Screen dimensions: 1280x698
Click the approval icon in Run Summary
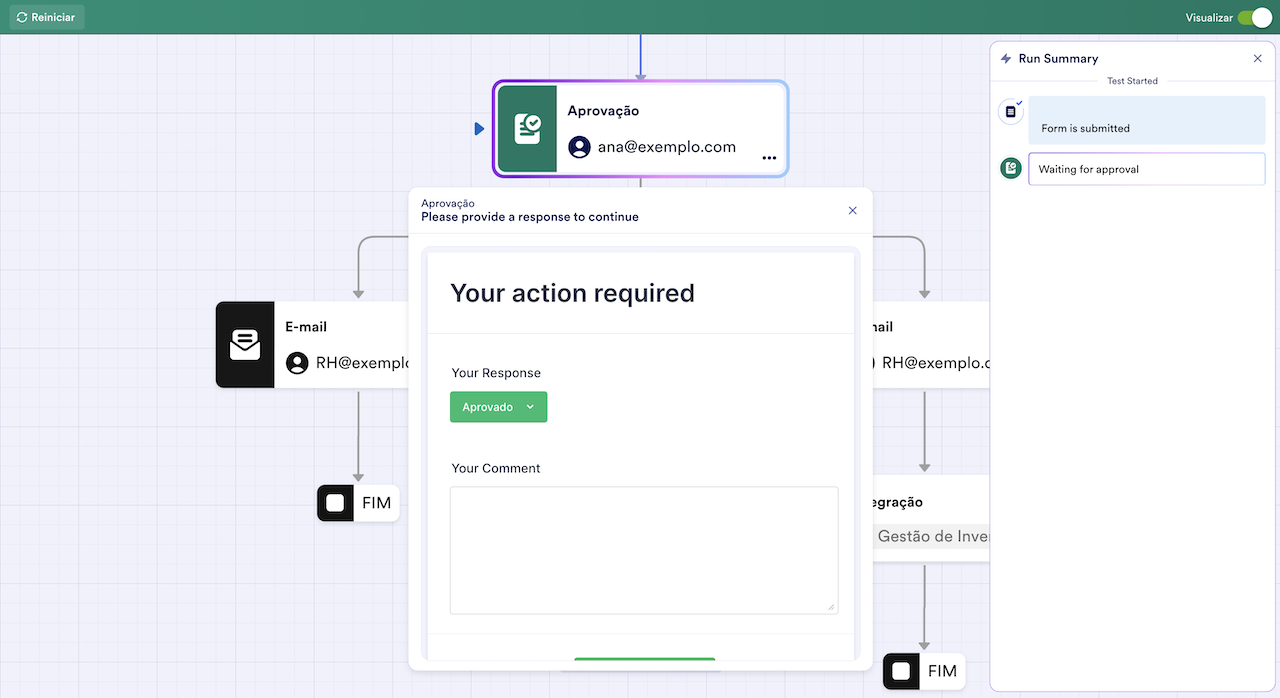[x=1011, y=169]
